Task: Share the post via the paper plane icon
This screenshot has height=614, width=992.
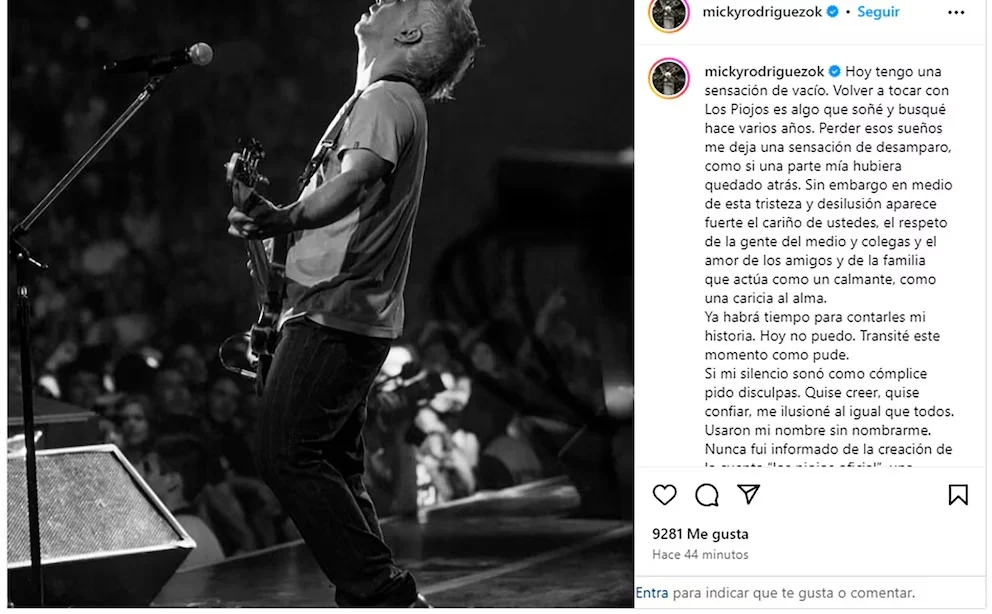Action: tap(748, 494)
